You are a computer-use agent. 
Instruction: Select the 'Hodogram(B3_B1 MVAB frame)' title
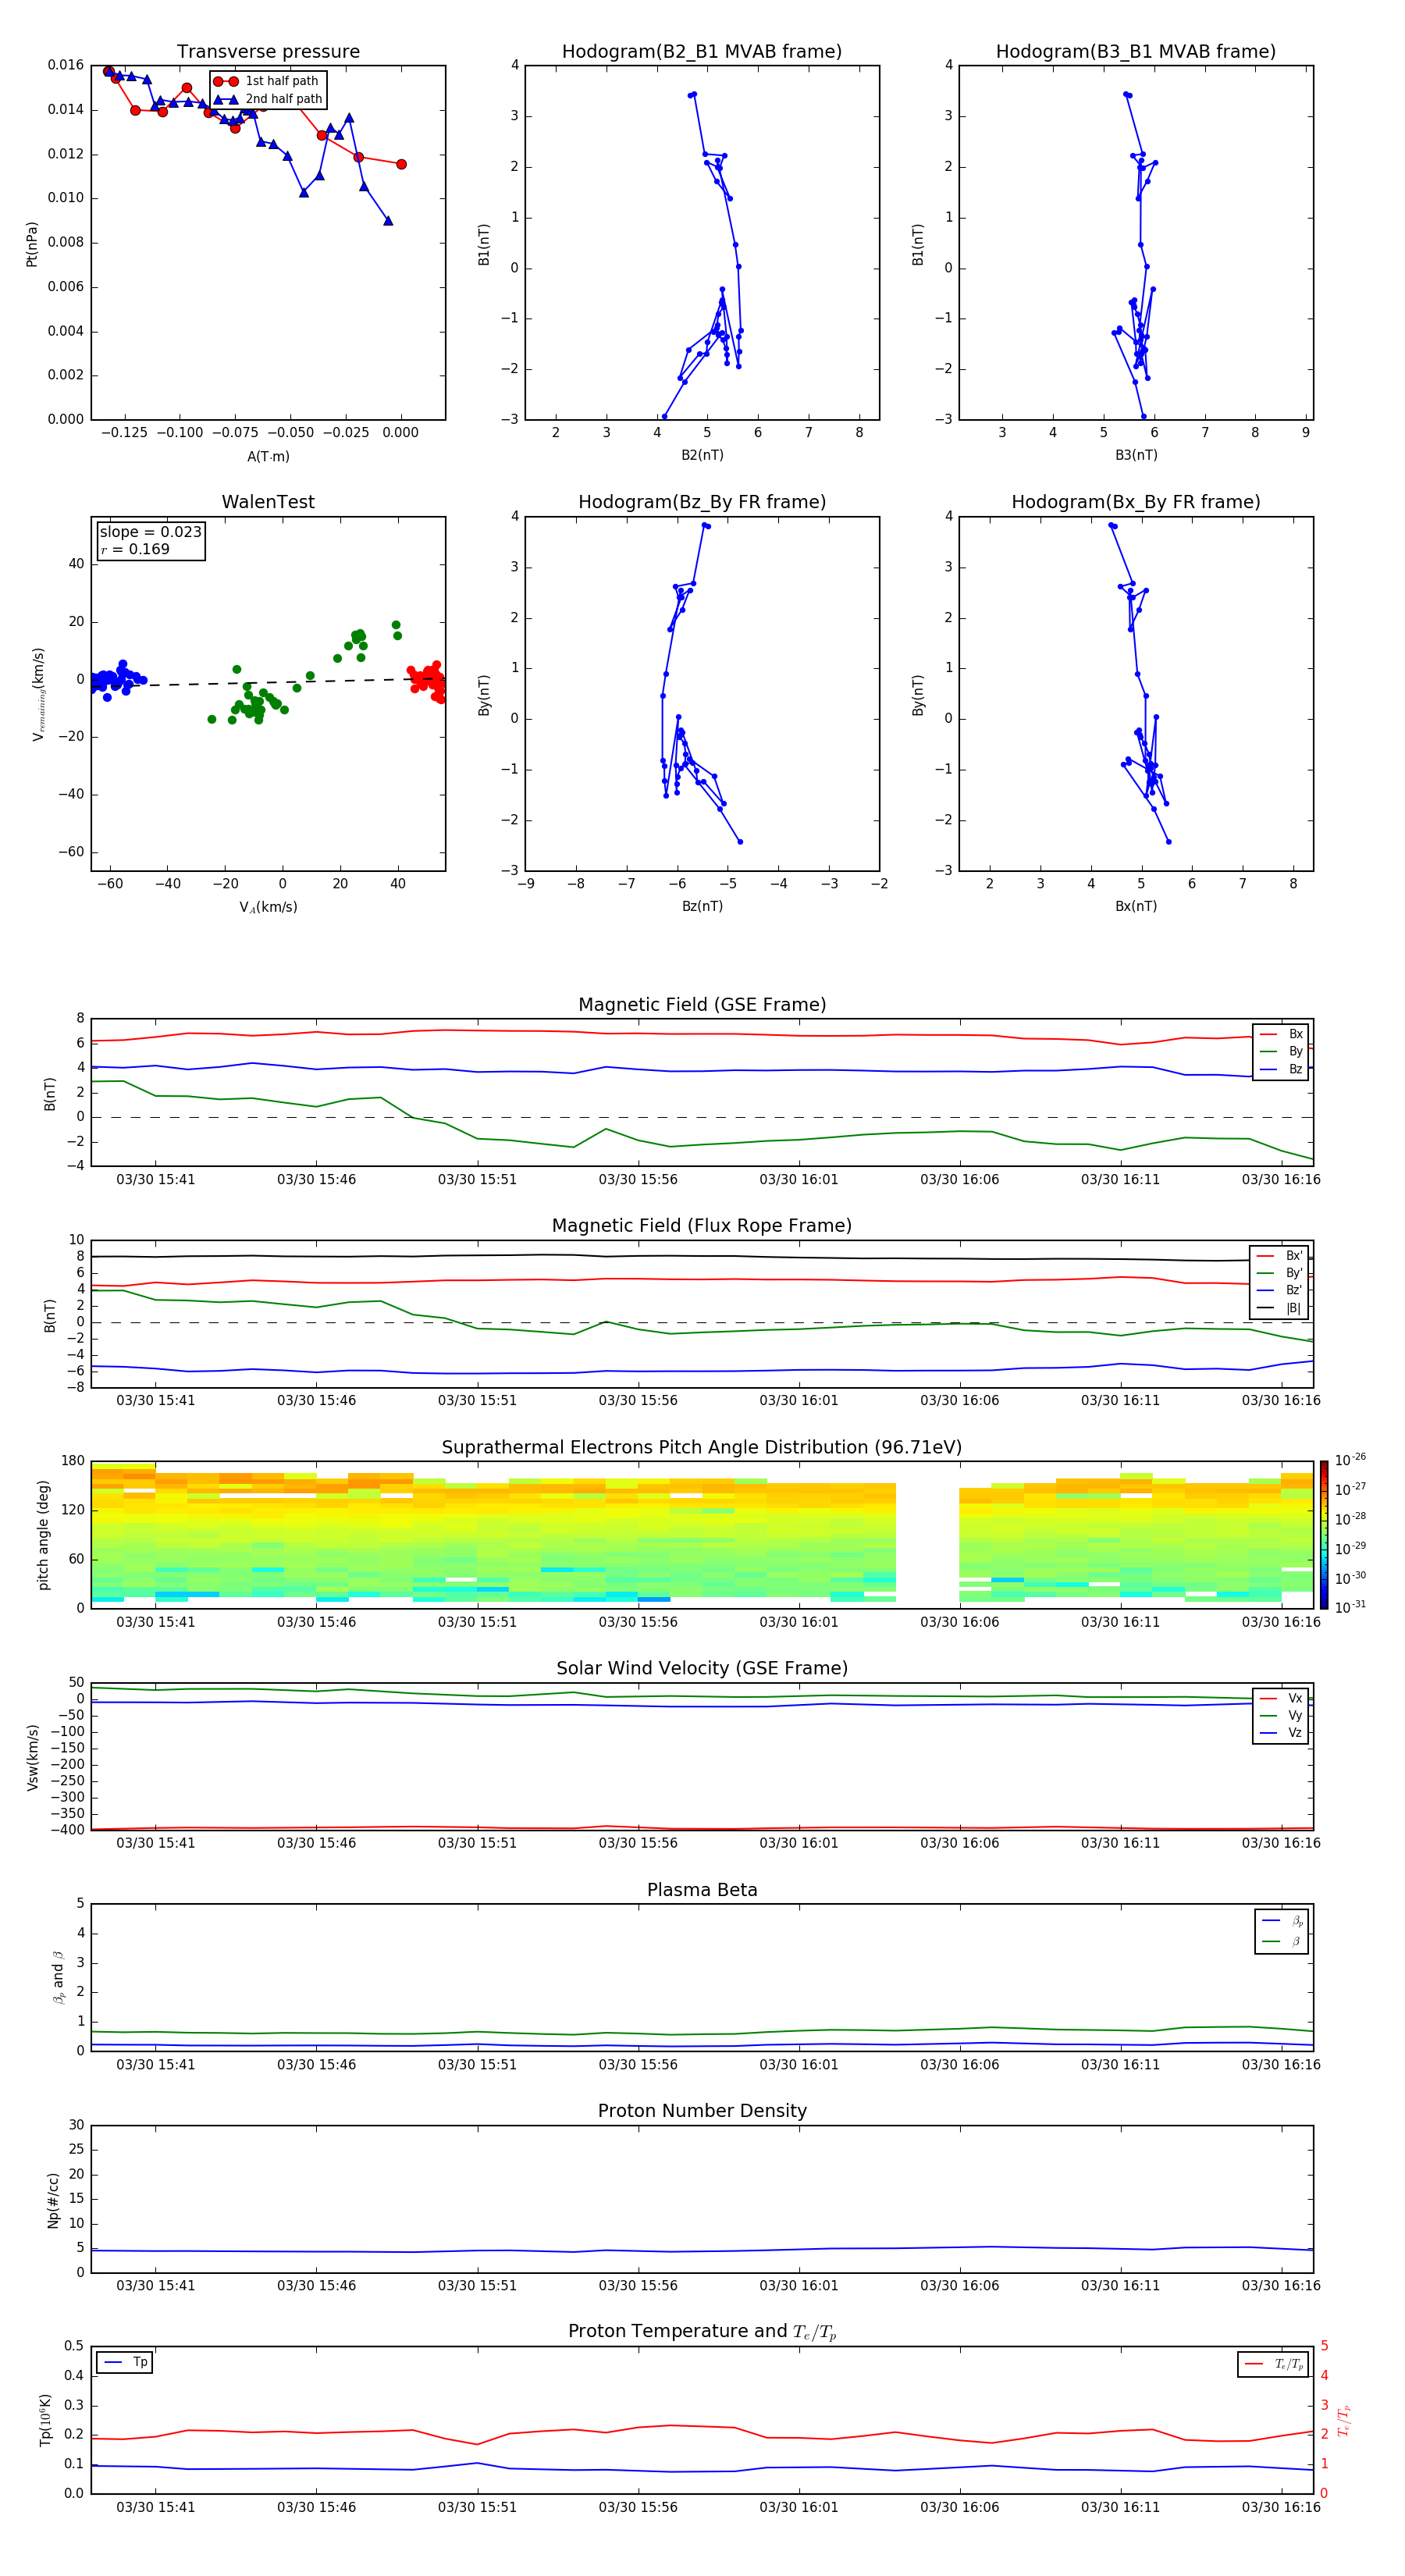coord(1136,52)
